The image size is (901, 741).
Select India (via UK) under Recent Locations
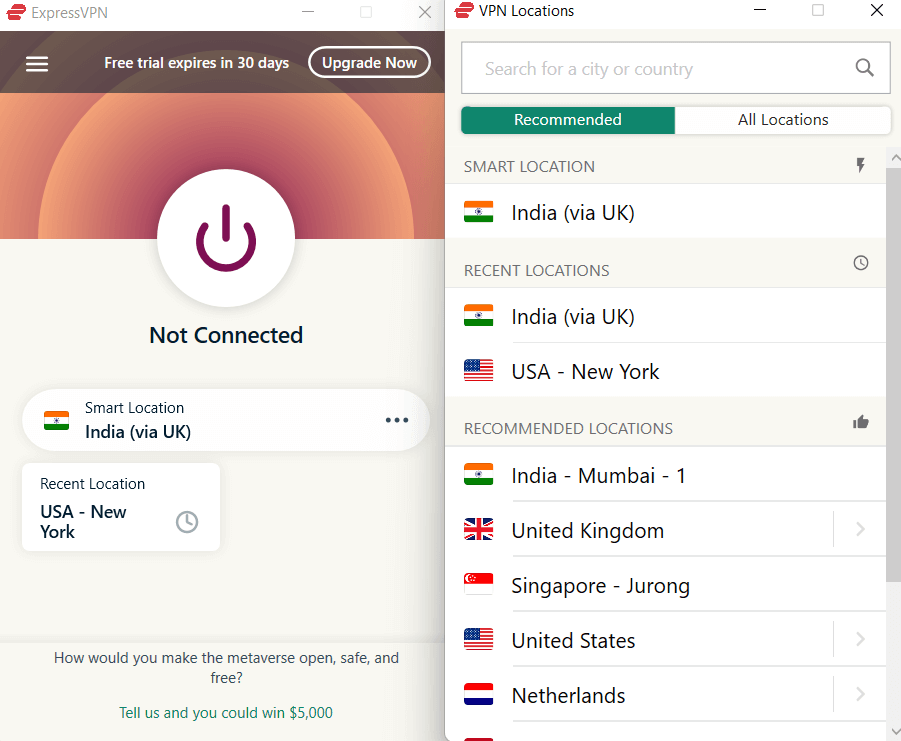coord(665,316)
